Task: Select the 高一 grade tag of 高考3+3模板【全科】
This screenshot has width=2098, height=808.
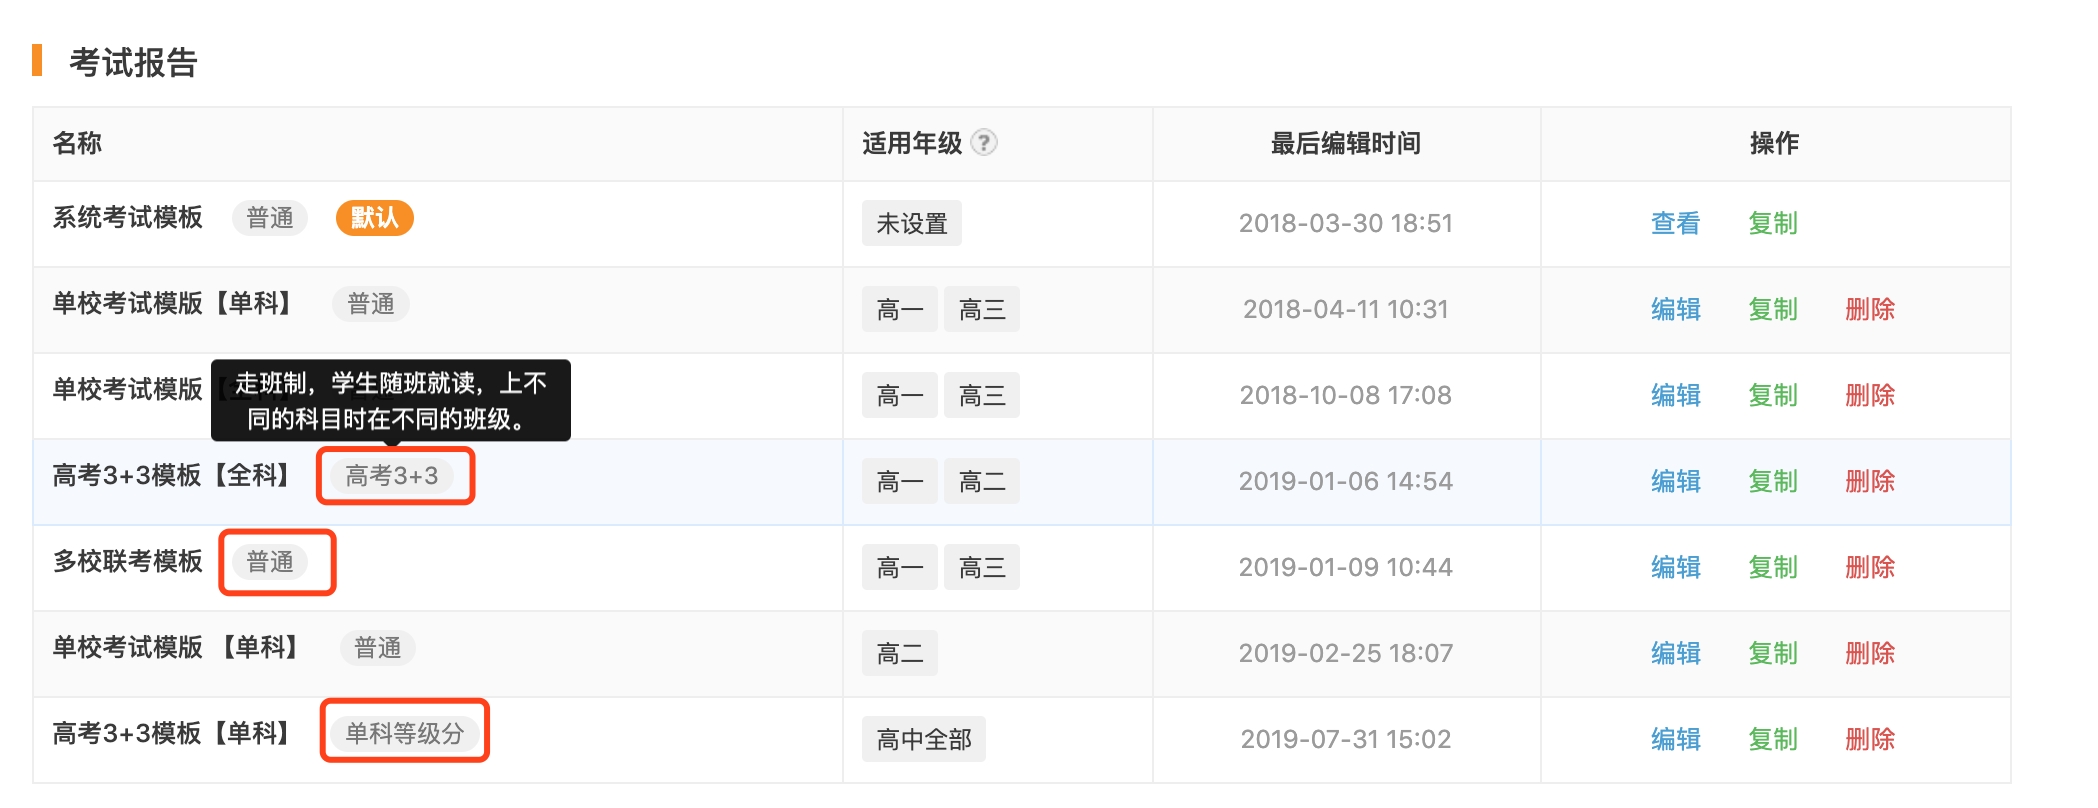Action: [899, 480]
